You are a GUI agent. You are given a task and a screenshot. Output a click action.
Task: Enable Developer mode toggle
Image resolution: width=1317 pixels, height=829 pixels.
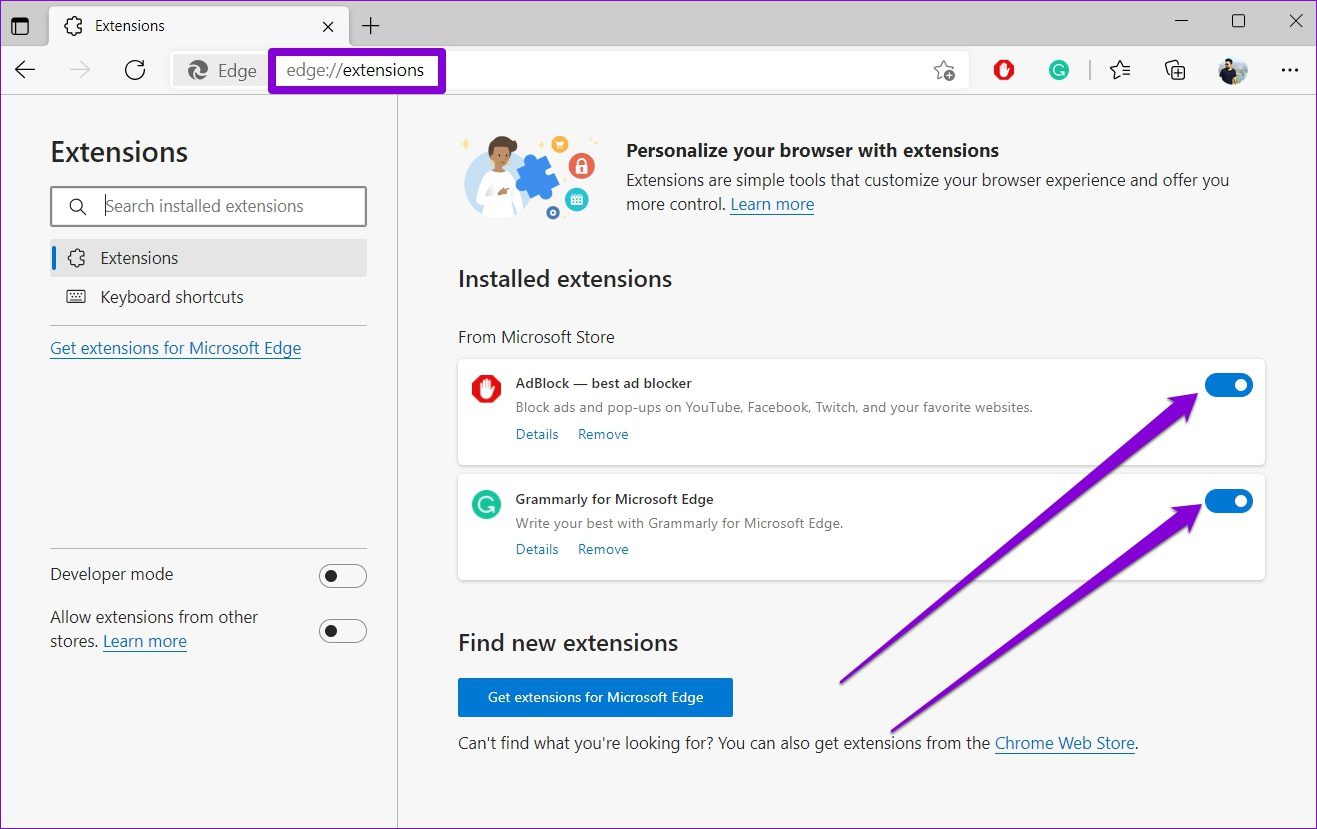tap(343, 576)
